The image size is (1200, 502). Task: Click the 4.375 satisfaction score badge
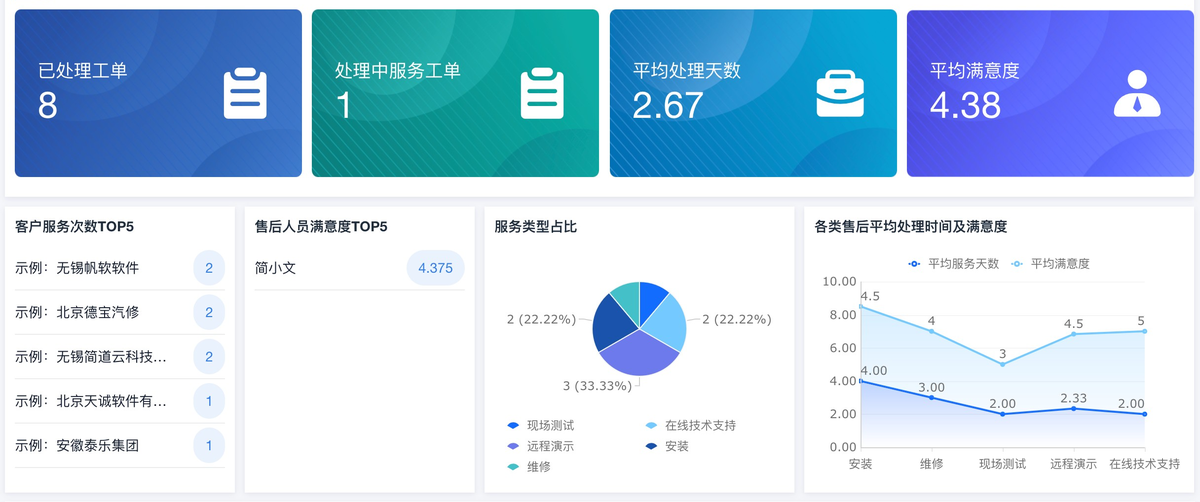(435, 268)
